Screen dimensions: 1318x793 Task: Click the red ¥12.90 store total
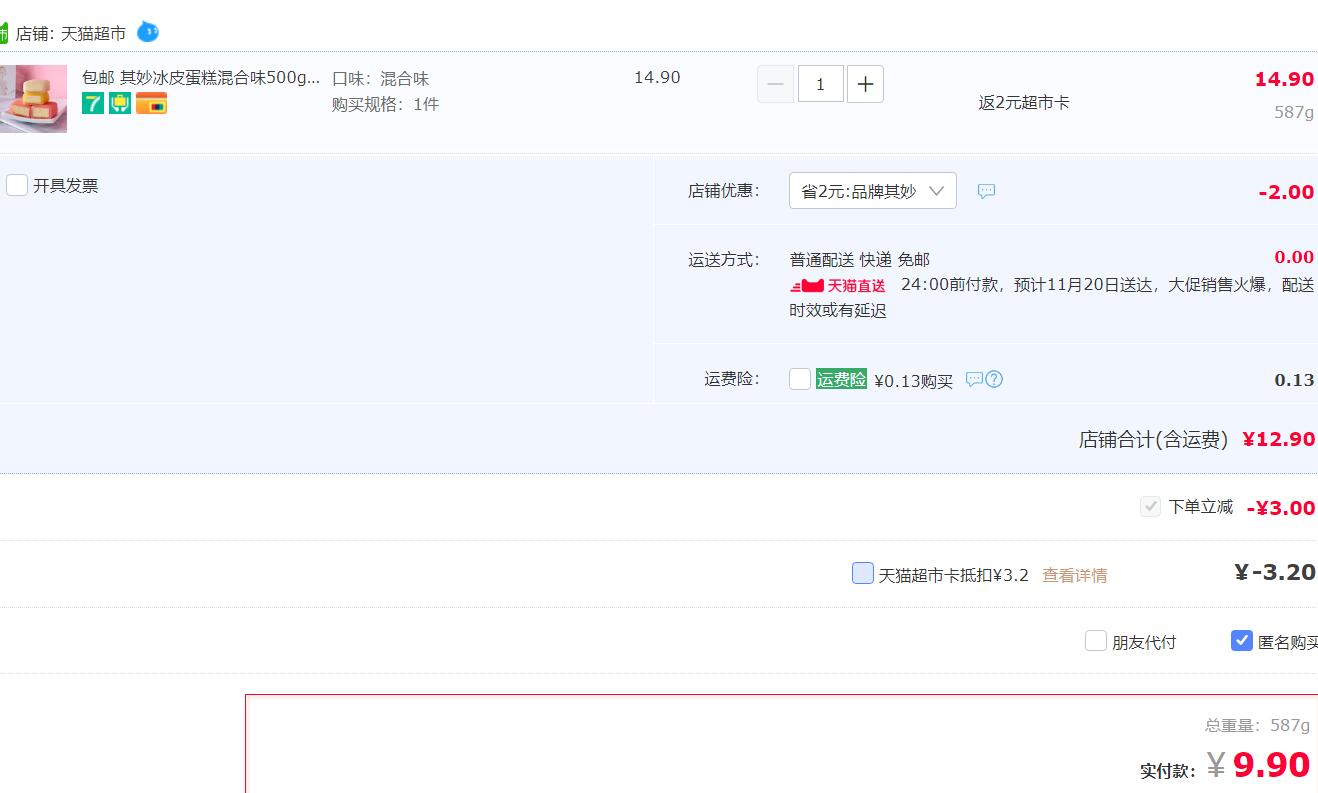click(1279, 439)
